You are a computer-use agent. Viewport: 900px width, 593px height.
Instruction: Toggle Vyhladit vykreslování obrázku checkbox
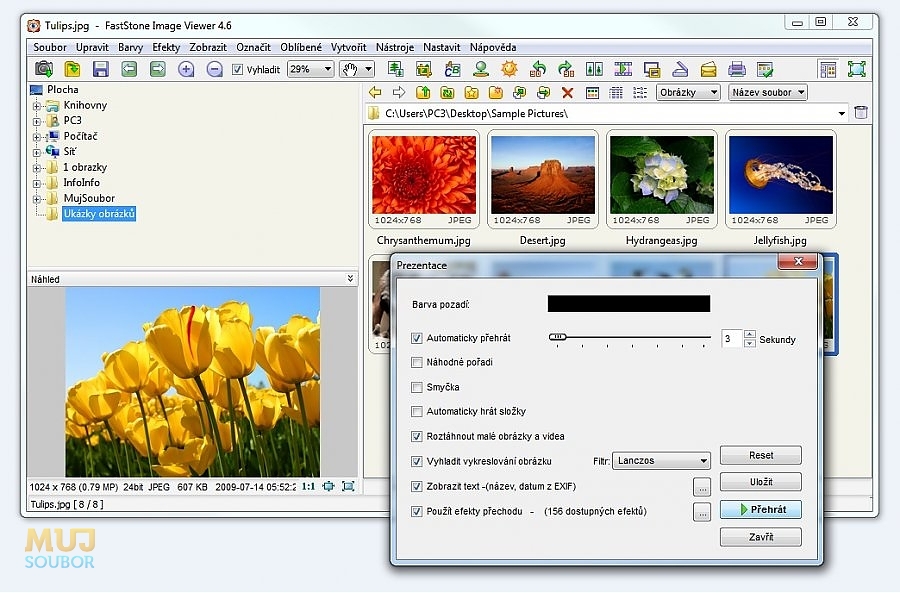pos(417,461)
